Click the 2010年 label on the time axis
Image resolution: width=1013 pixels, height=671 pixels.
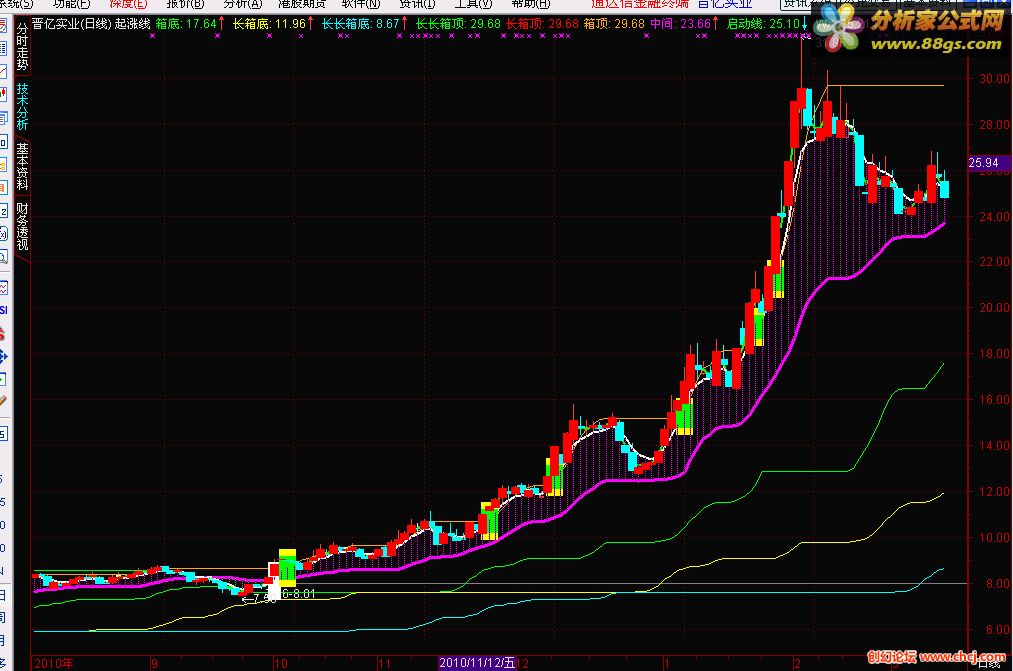coord(54,663)
